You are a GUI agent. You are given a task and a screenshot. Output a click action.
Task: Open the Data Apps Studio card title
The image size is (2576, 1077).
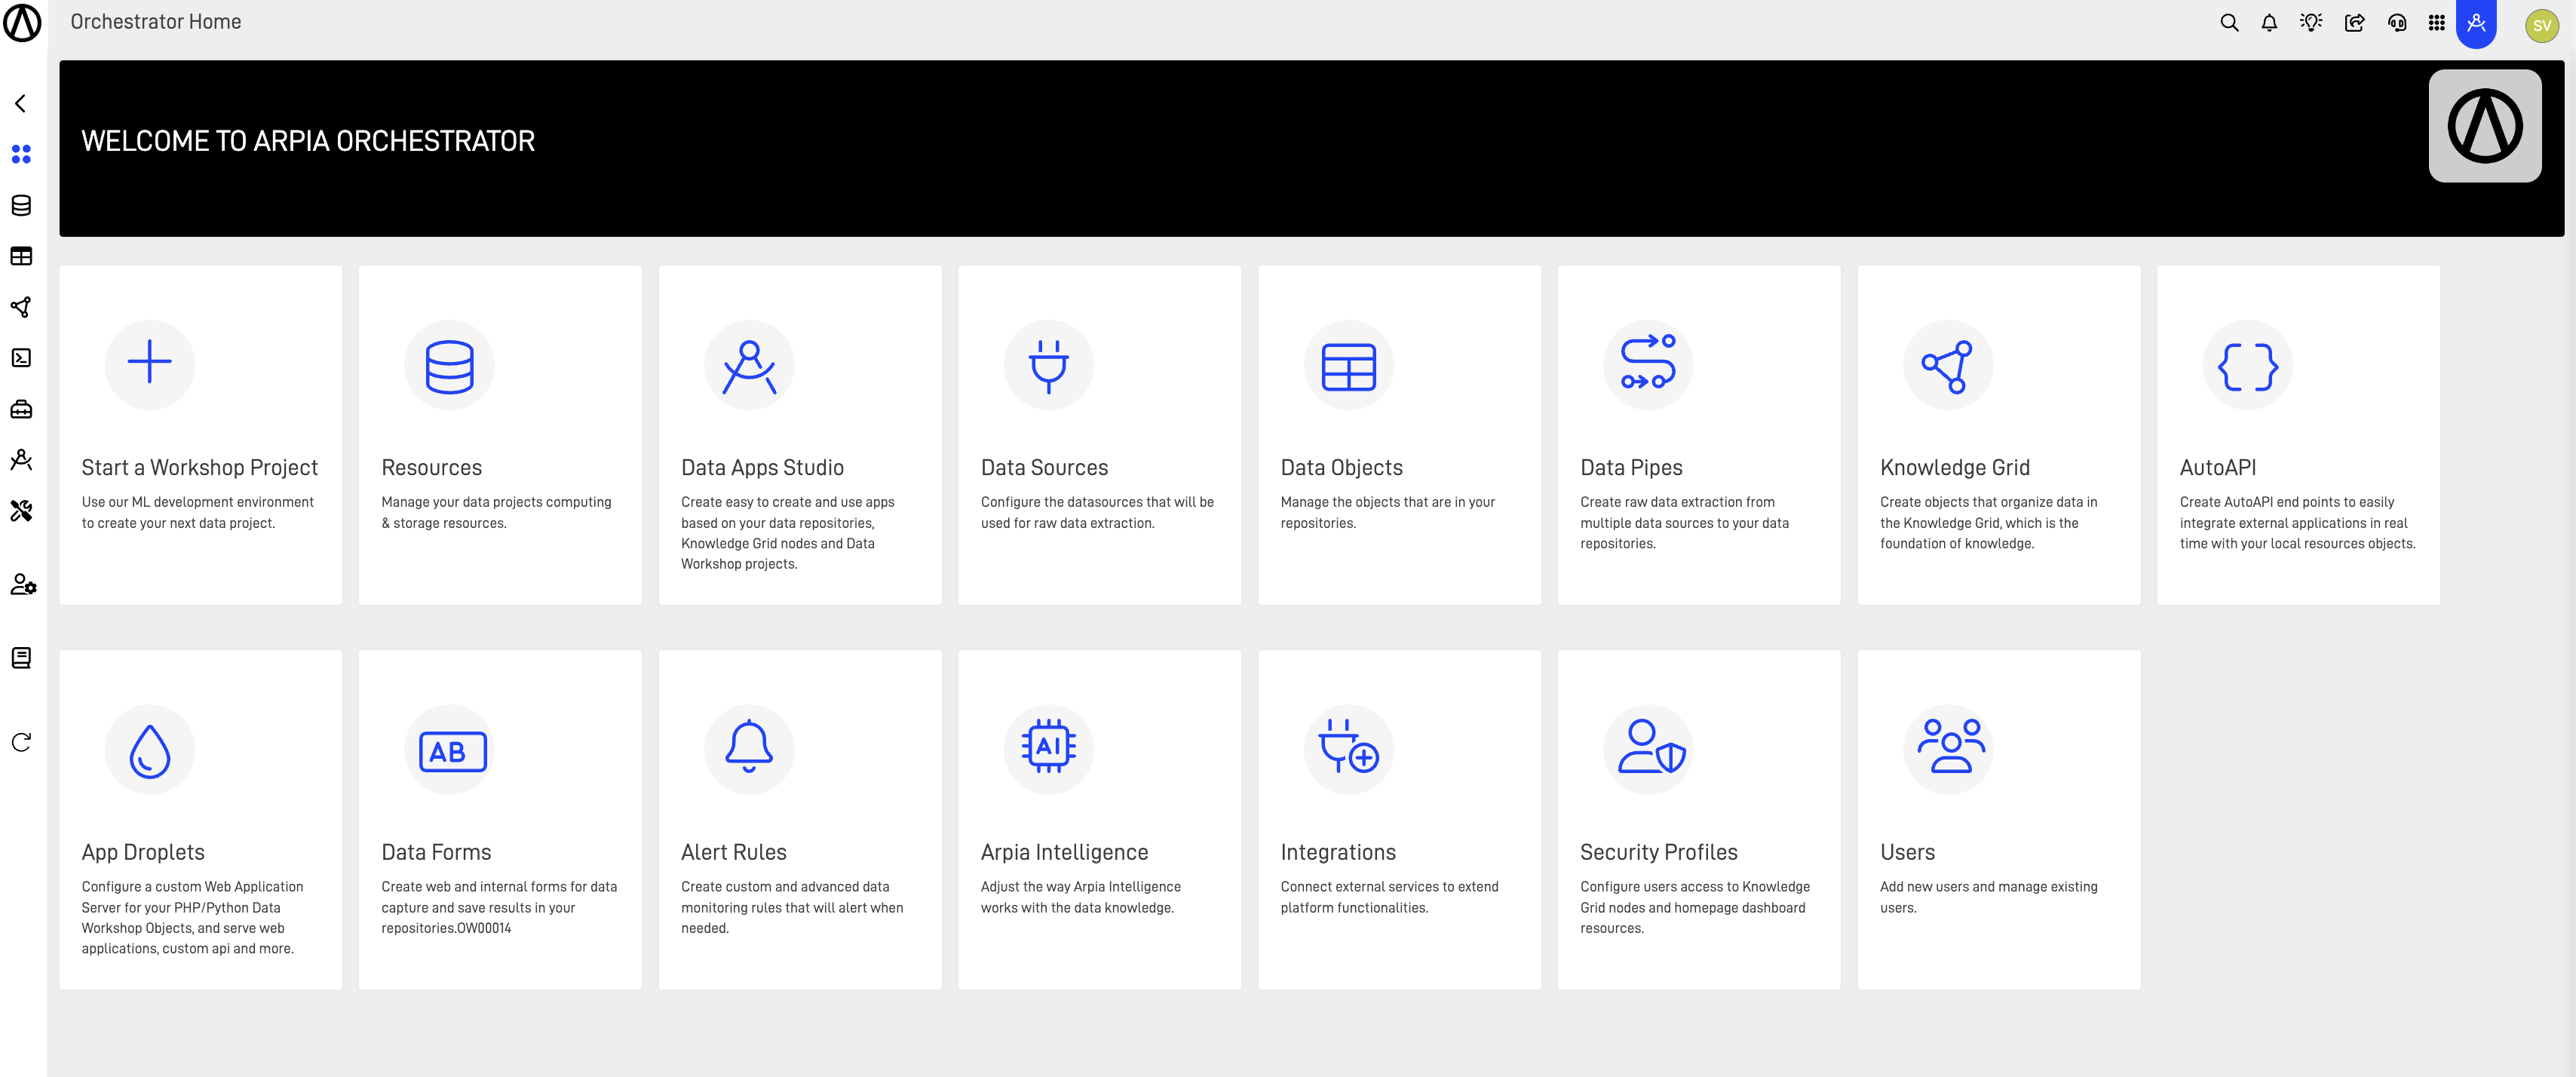(762, 468)
